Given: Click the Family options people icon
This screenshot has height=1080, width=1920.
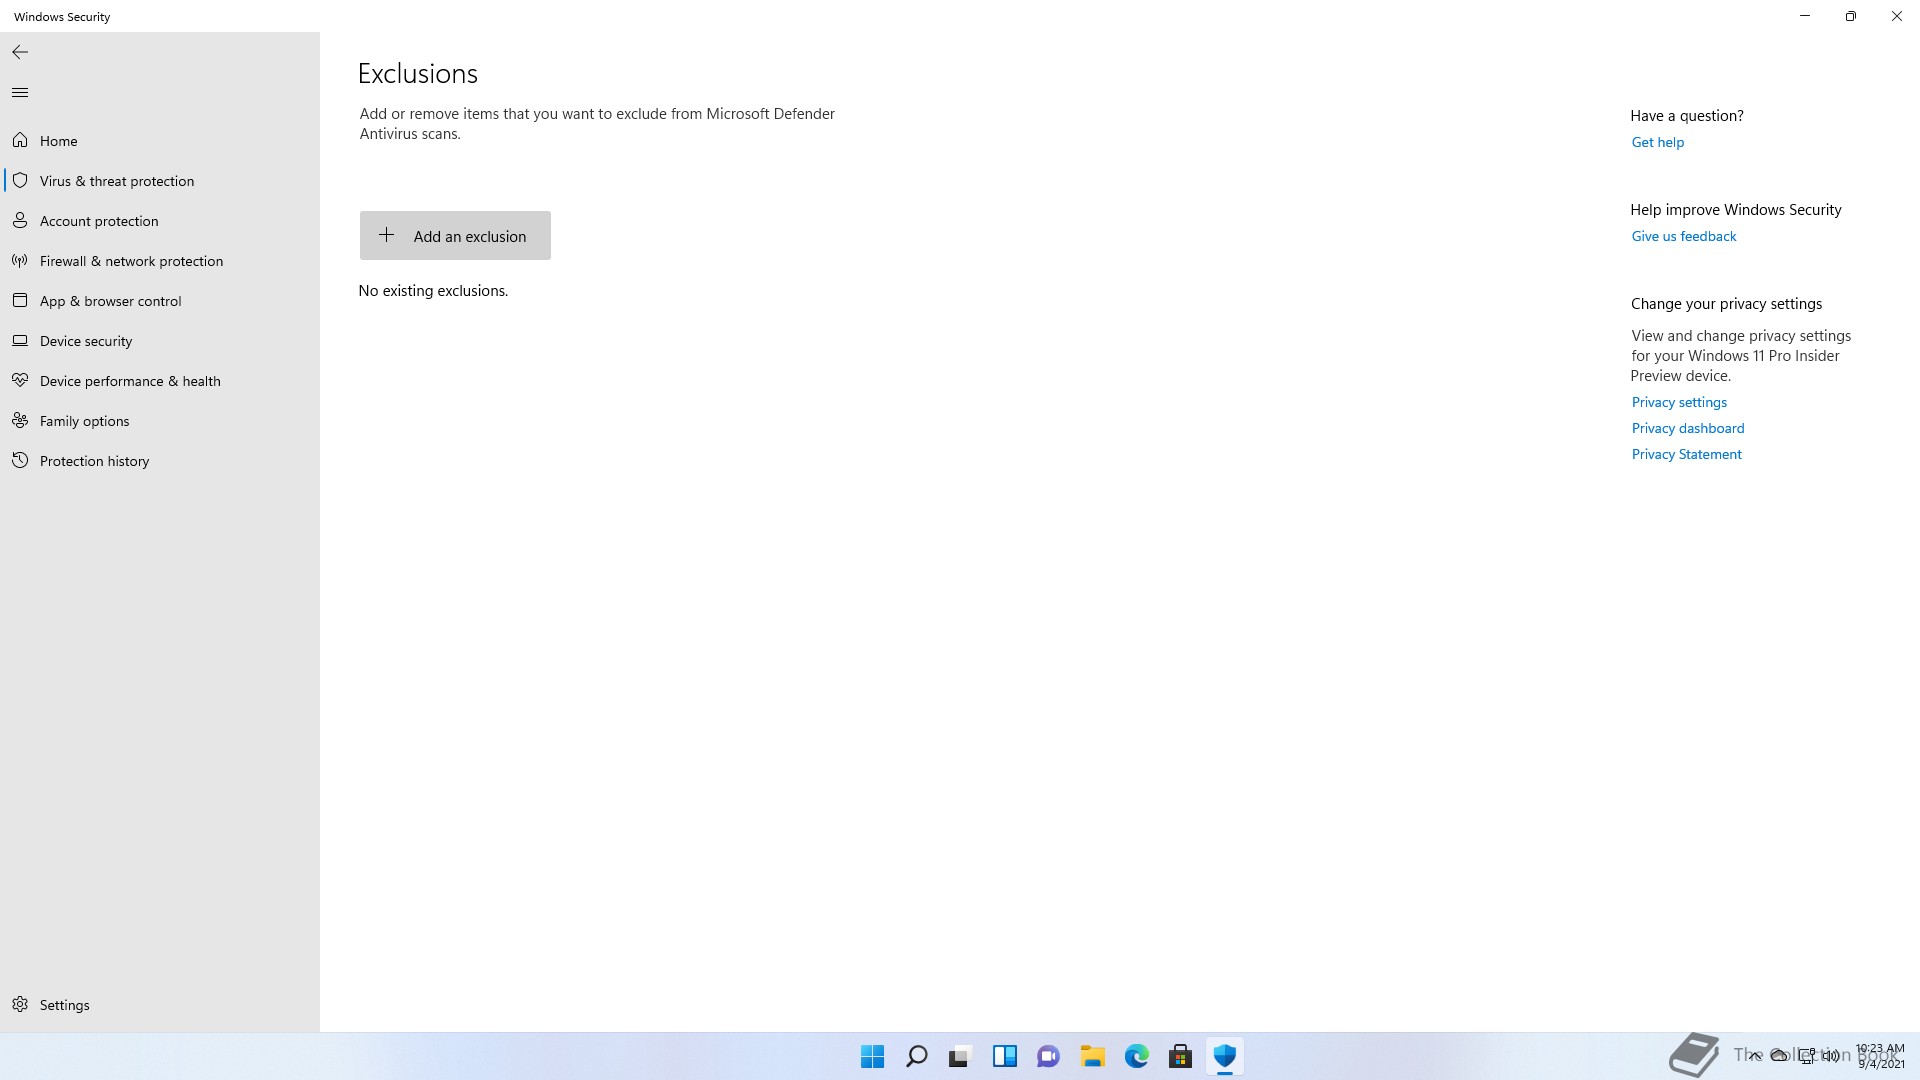Looking at the screenshot, I should click(x=20, y=420).
